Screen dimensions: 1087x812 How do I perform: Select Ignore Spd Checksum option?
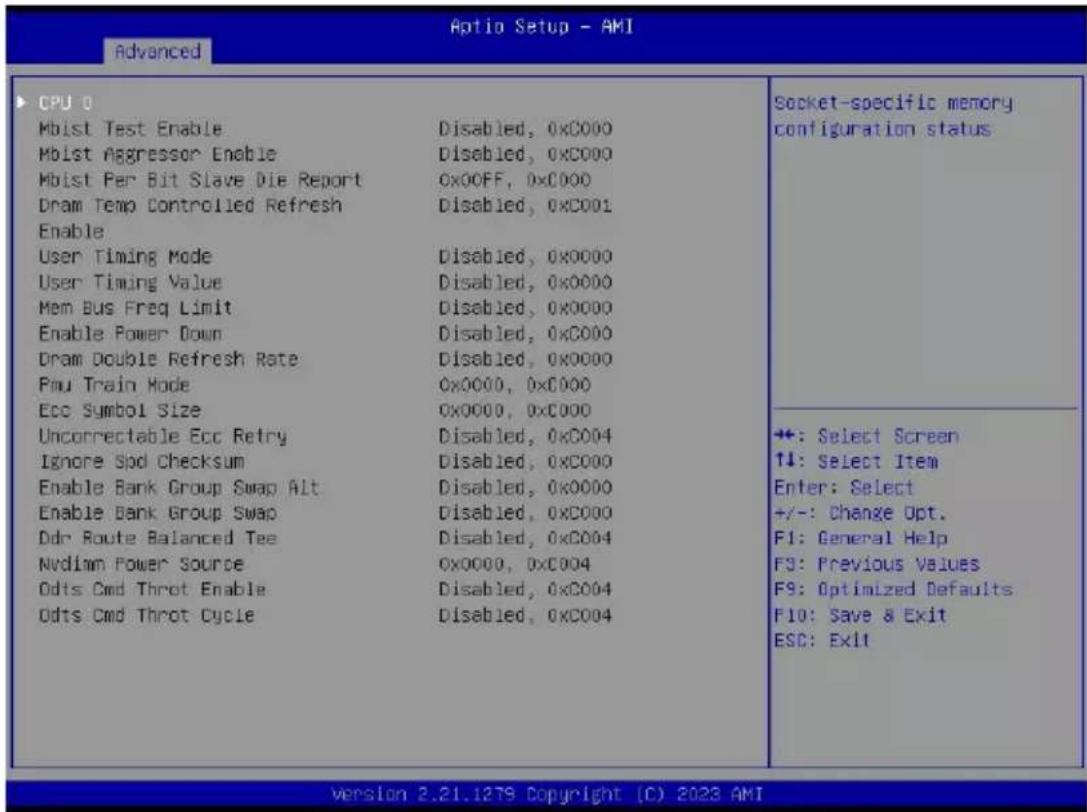141,462
